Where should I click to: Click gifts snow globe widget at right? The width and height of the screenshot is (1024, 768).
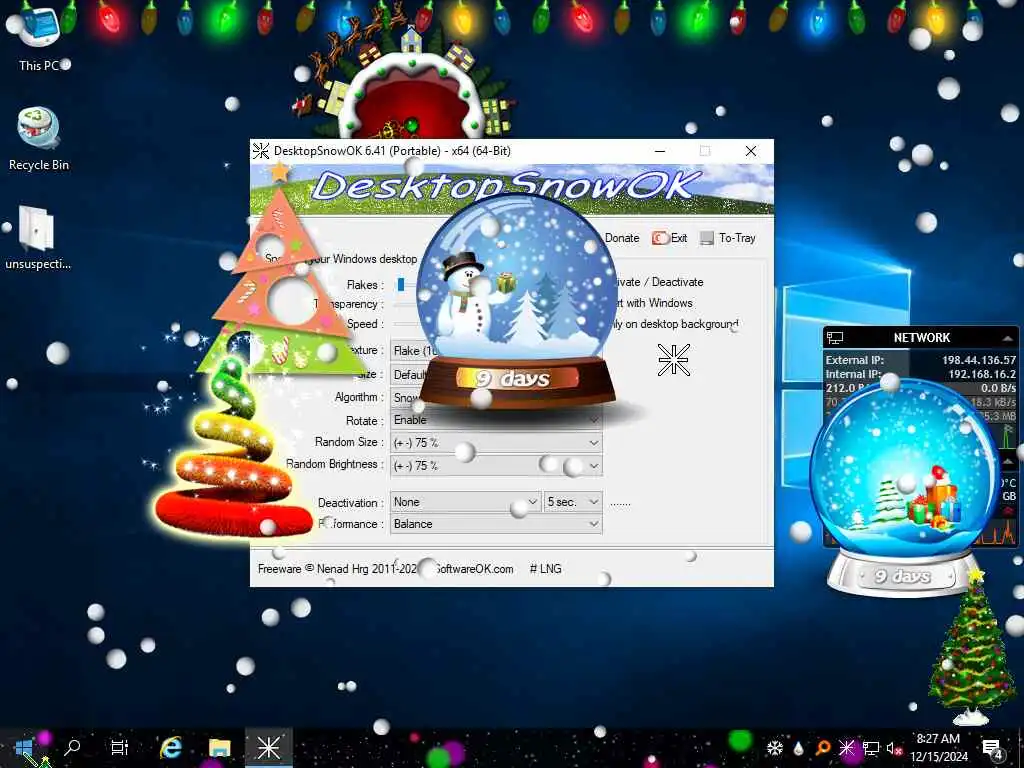[905, 488]
